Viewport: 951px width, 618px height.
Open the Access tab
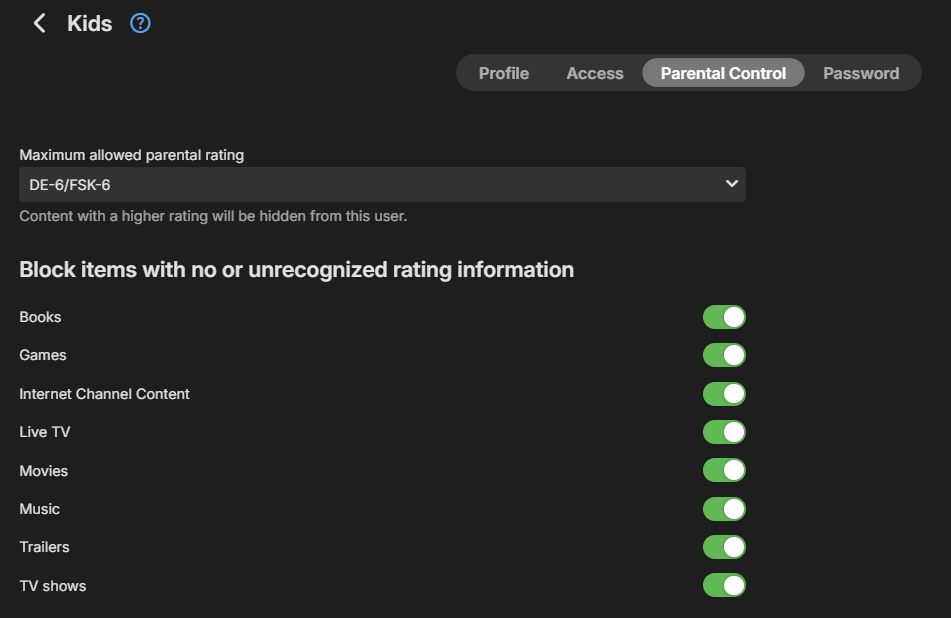595,73
